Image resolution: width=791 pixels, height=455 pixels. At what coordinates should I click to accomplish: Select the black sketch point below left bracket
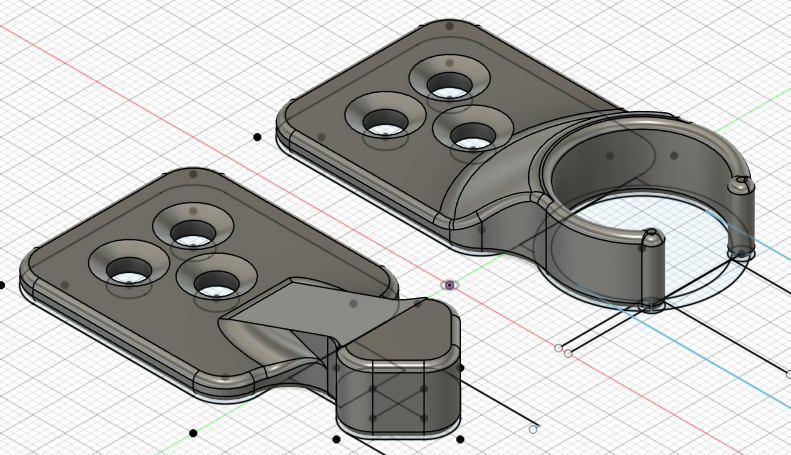click(x=193, y=433)
